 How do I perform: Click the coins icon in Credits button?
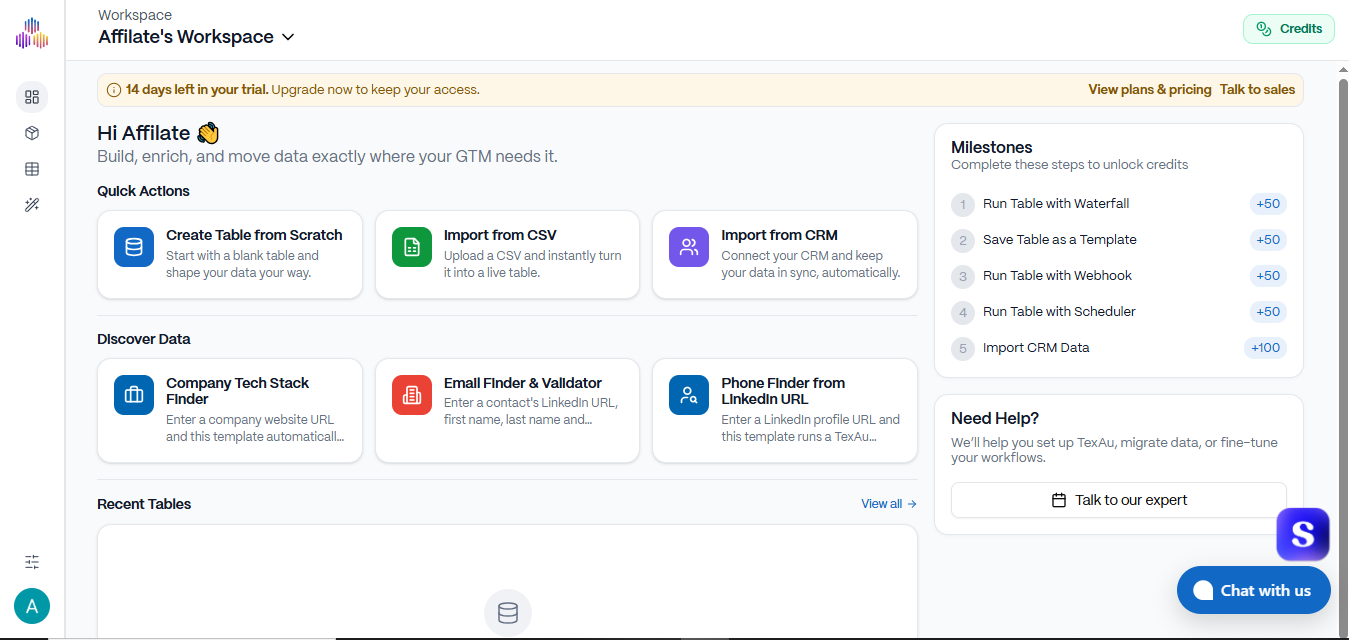pos(1263,29)
